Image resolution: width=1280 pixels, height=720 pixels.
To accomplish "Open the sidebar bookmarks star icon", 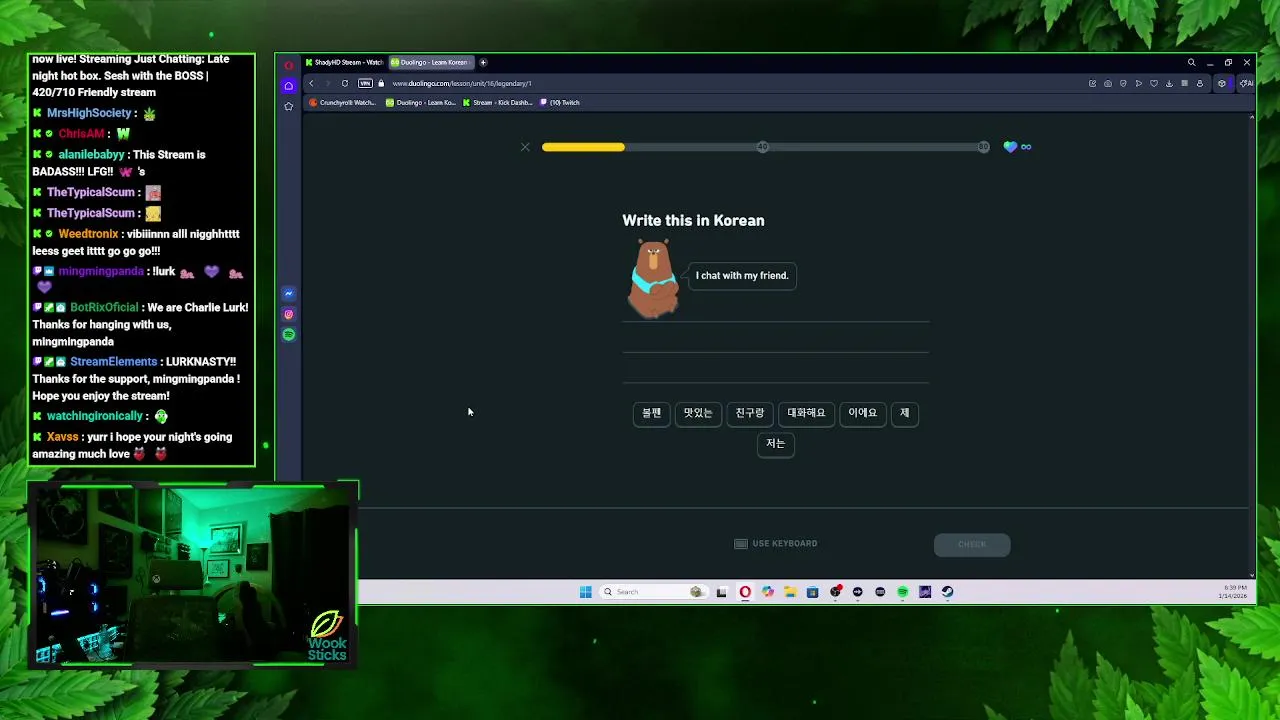I will click(x=289, y=106).
